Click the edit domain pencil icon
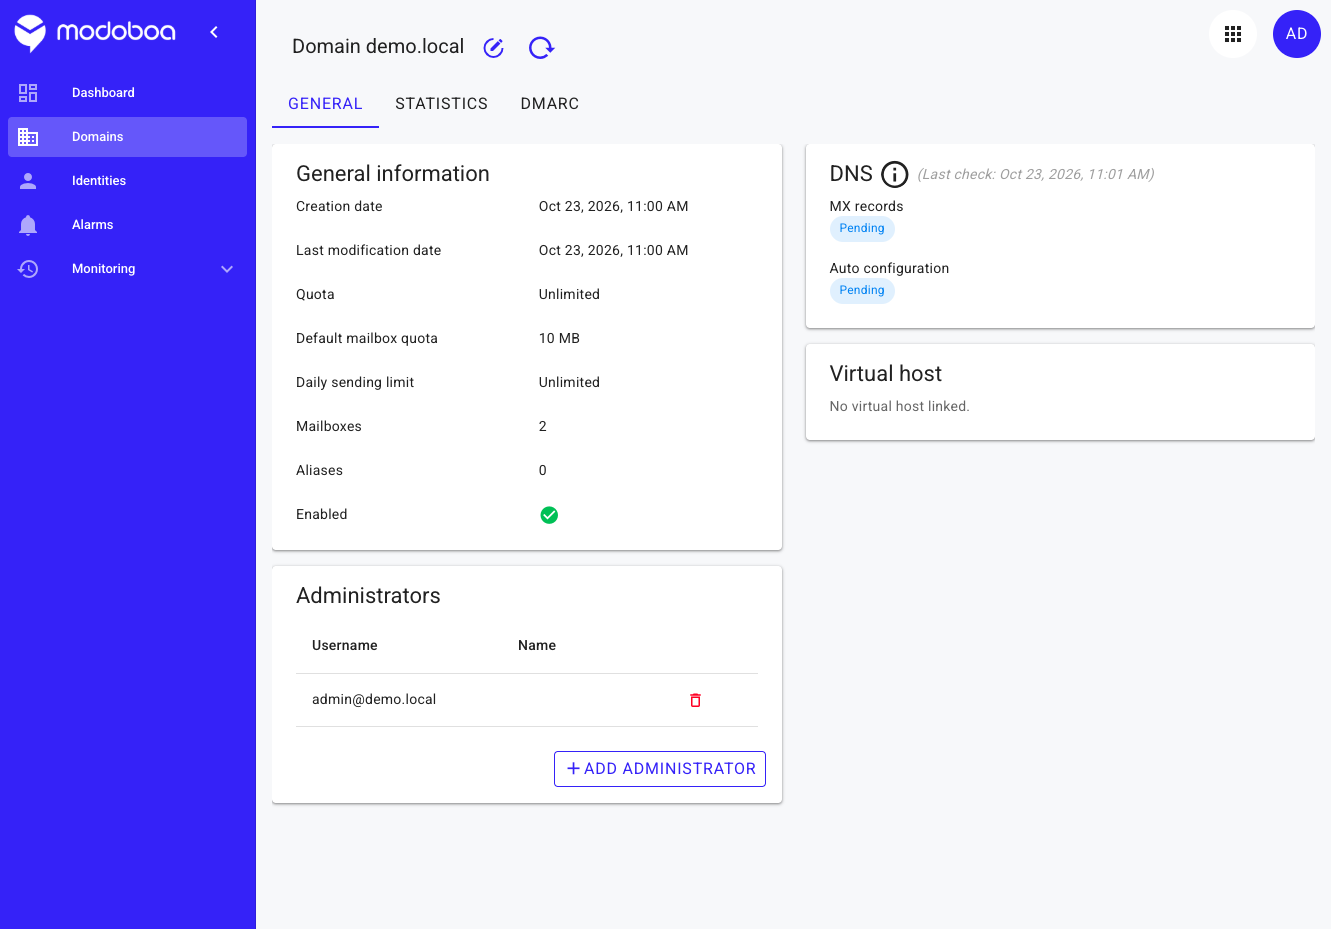The width and height of the screenshot is (1331, 929). [493, 47]
